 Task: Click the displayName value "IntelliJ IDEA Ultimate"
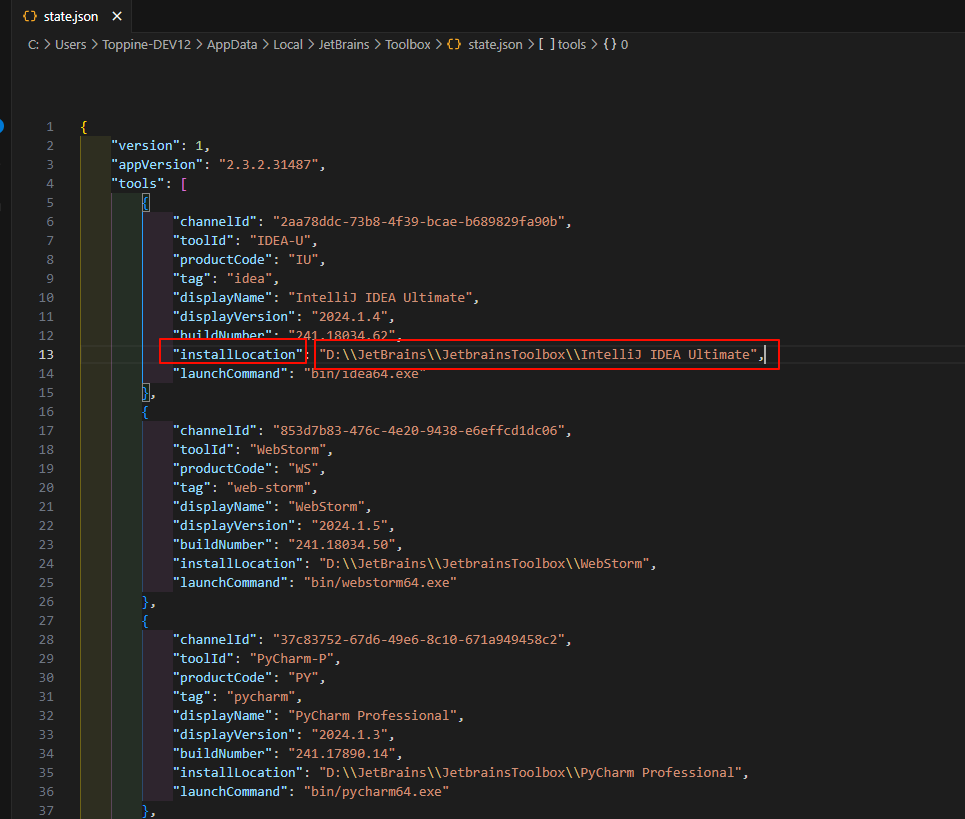click(380, 298)
